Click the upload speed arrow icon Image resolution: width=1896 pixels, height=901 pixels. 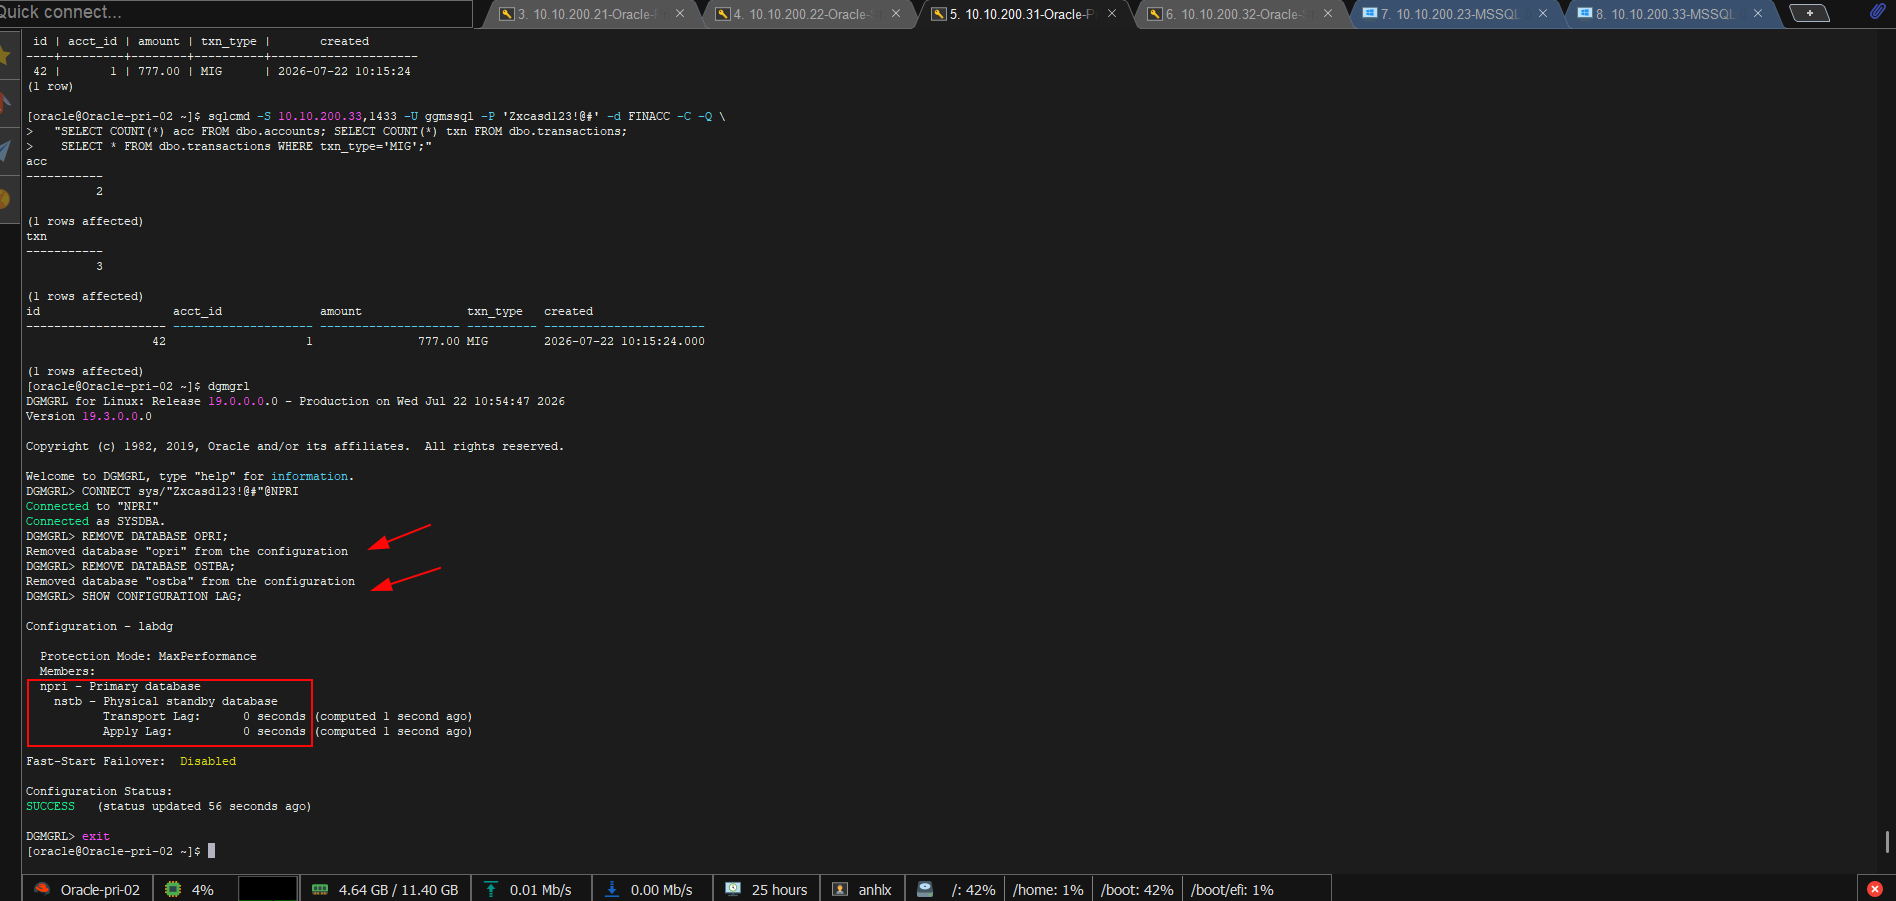[x=491, y=889]
